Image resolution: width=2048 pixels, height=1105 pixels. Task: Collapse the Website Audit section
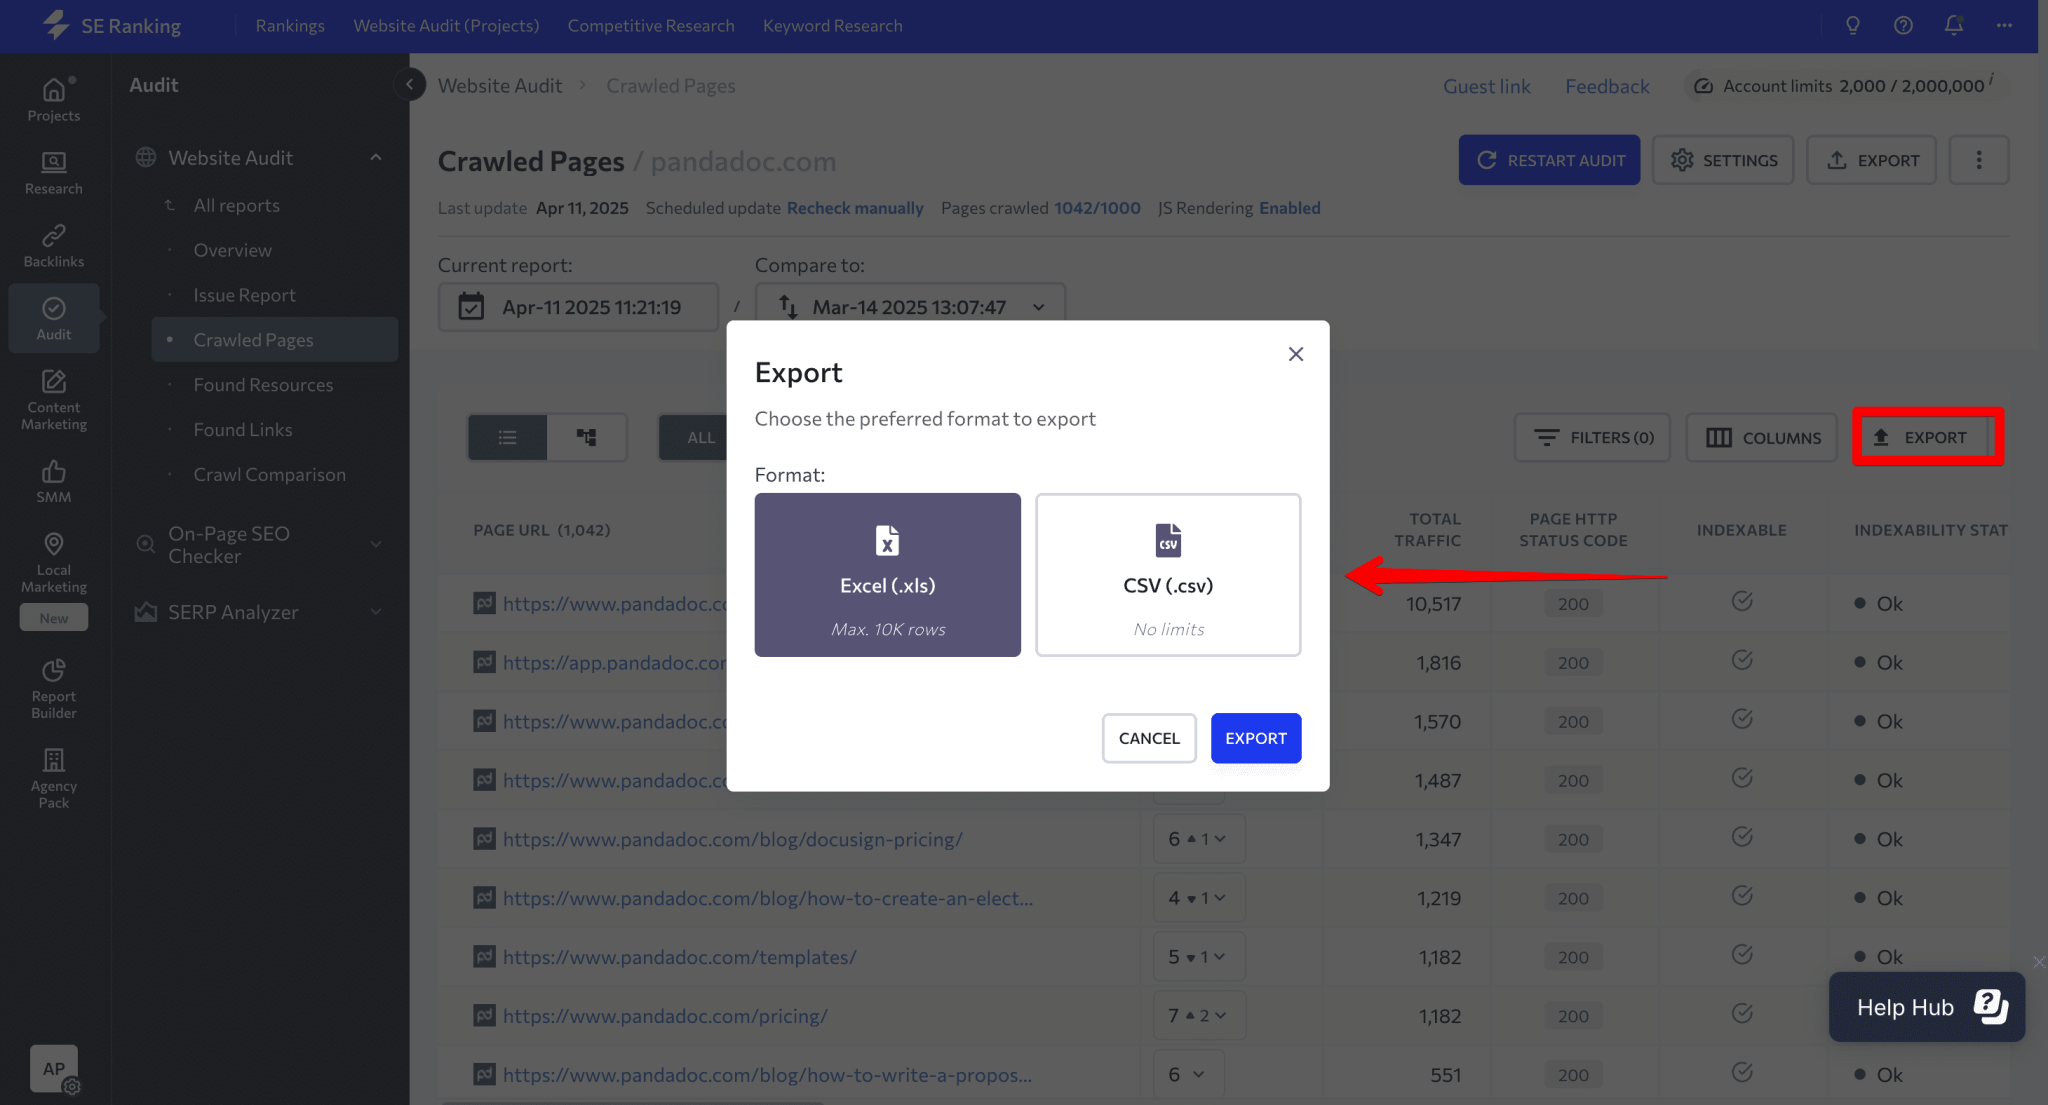coord(376,157)
